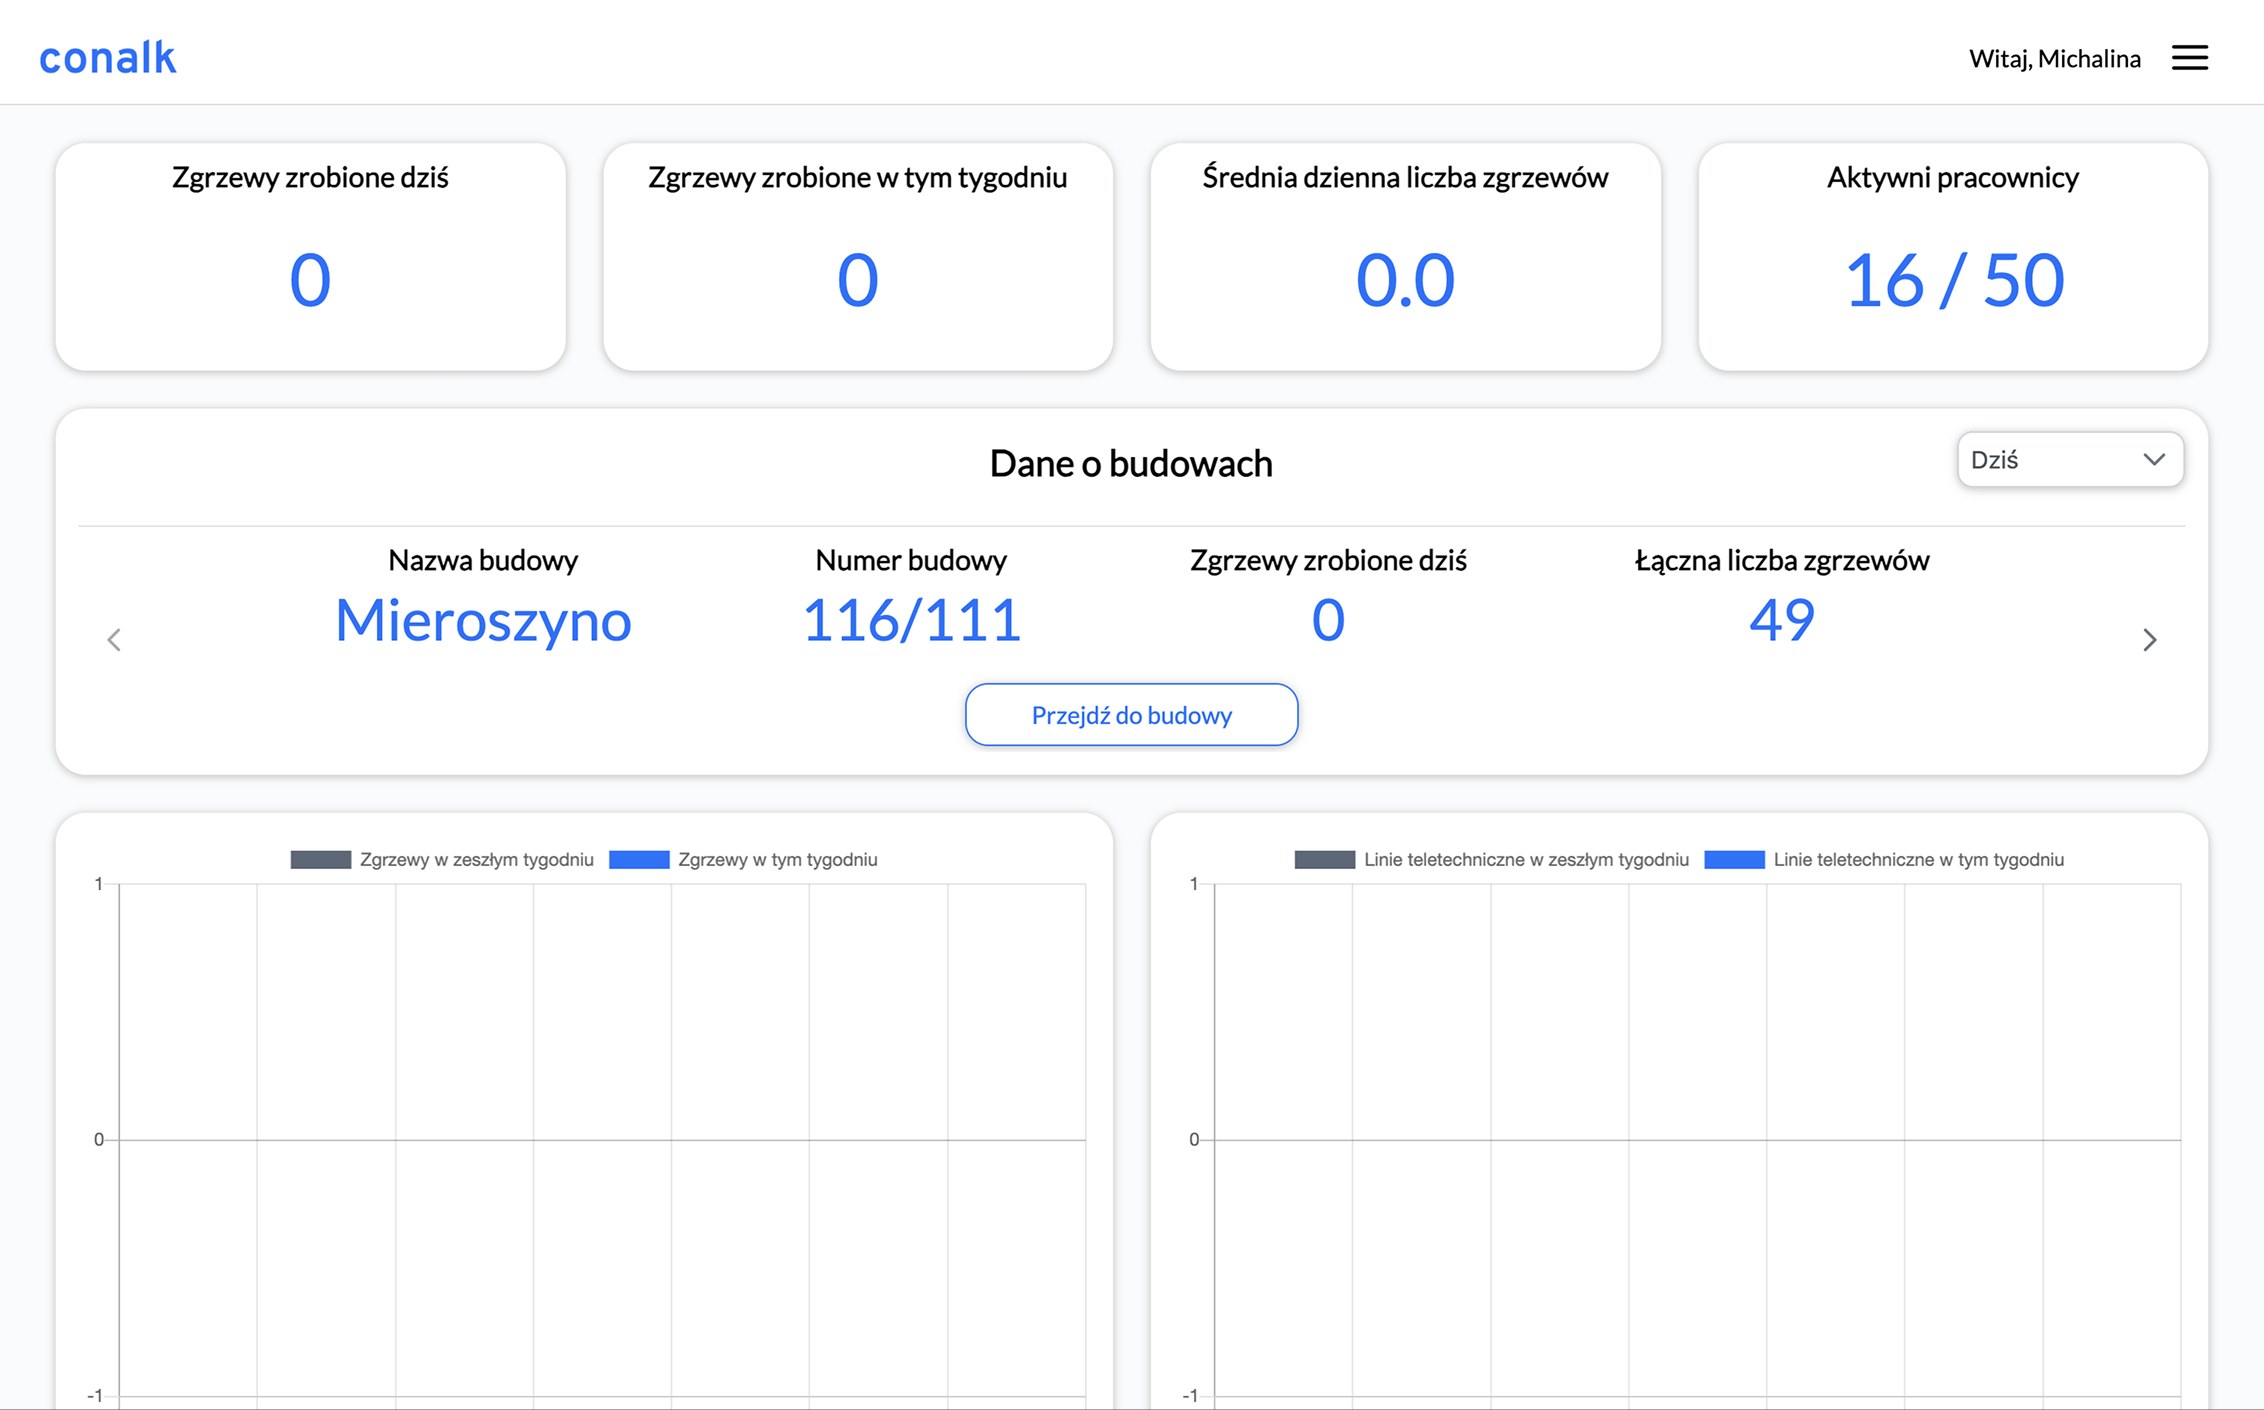Select the Mieroszyno site name
This screenshot has height=1410, width=2264.
[483, 620]
